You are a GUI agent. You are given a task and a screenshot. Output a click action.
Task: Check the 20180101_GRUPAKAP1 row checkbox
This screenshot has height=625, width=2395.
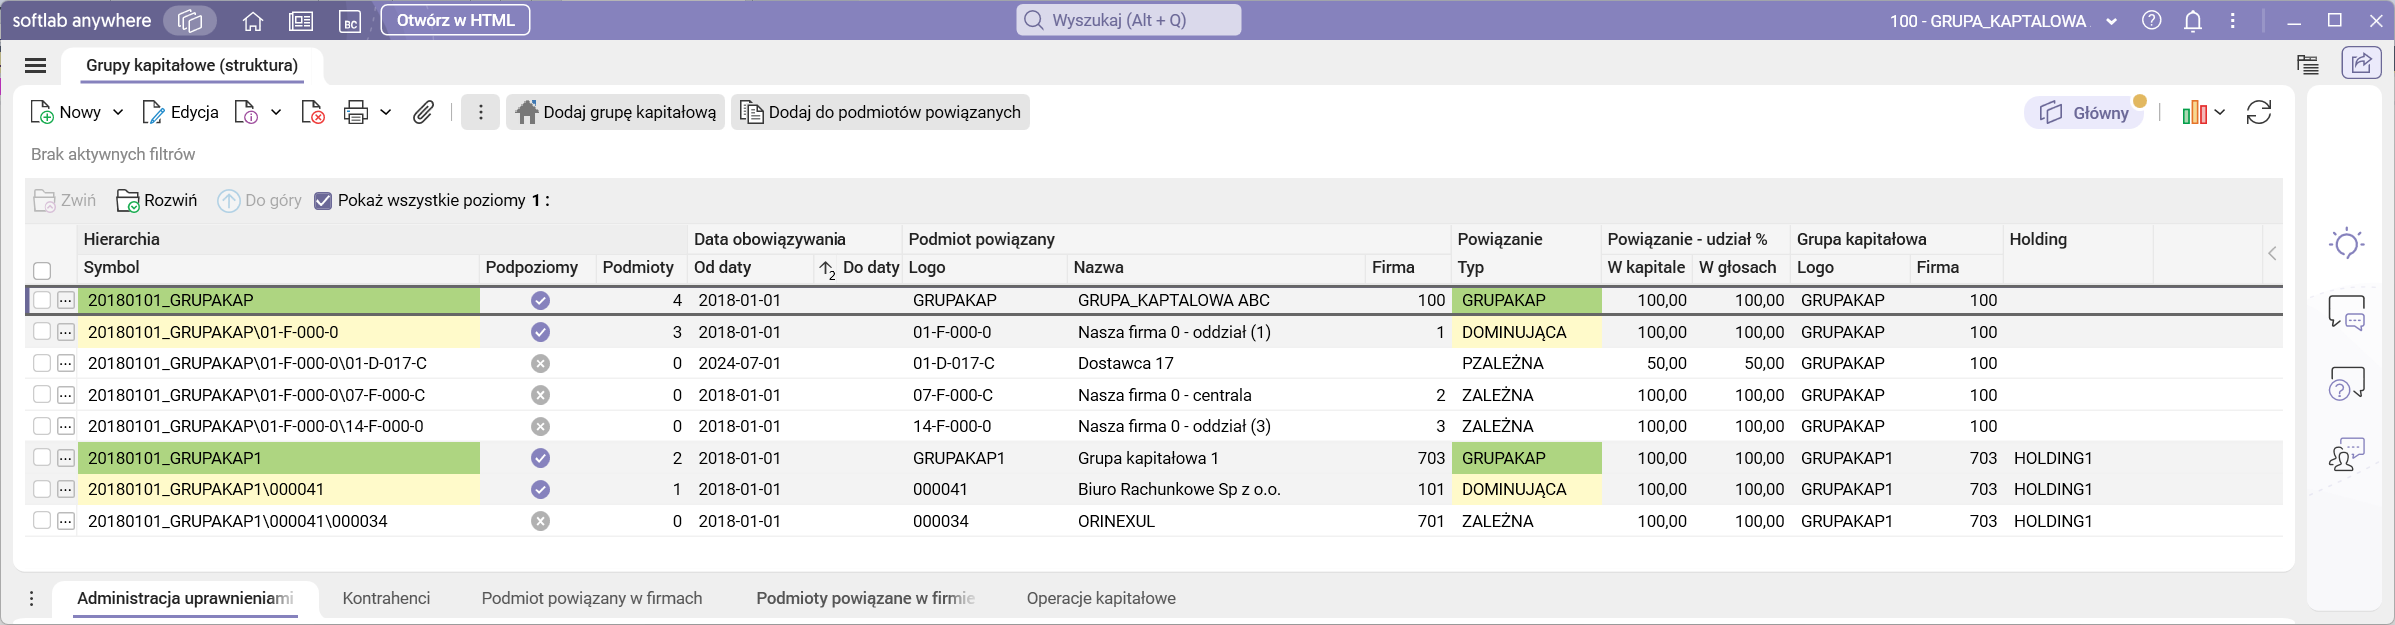42,458
